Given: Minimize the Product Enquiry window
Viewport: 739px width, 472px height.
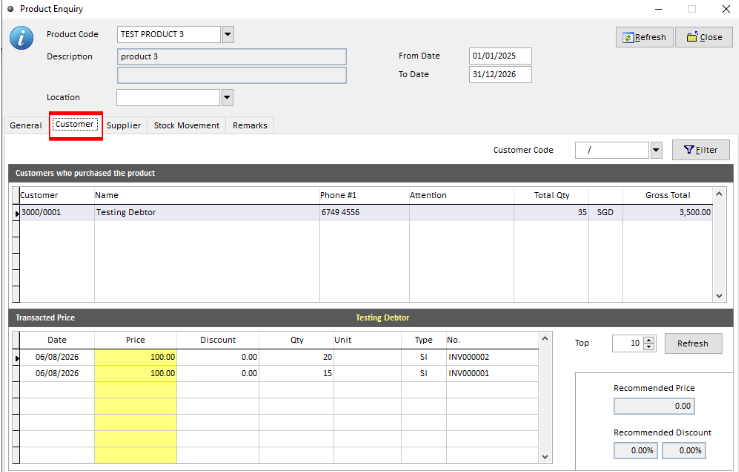Looking at the screenshot, I should 659,9.
